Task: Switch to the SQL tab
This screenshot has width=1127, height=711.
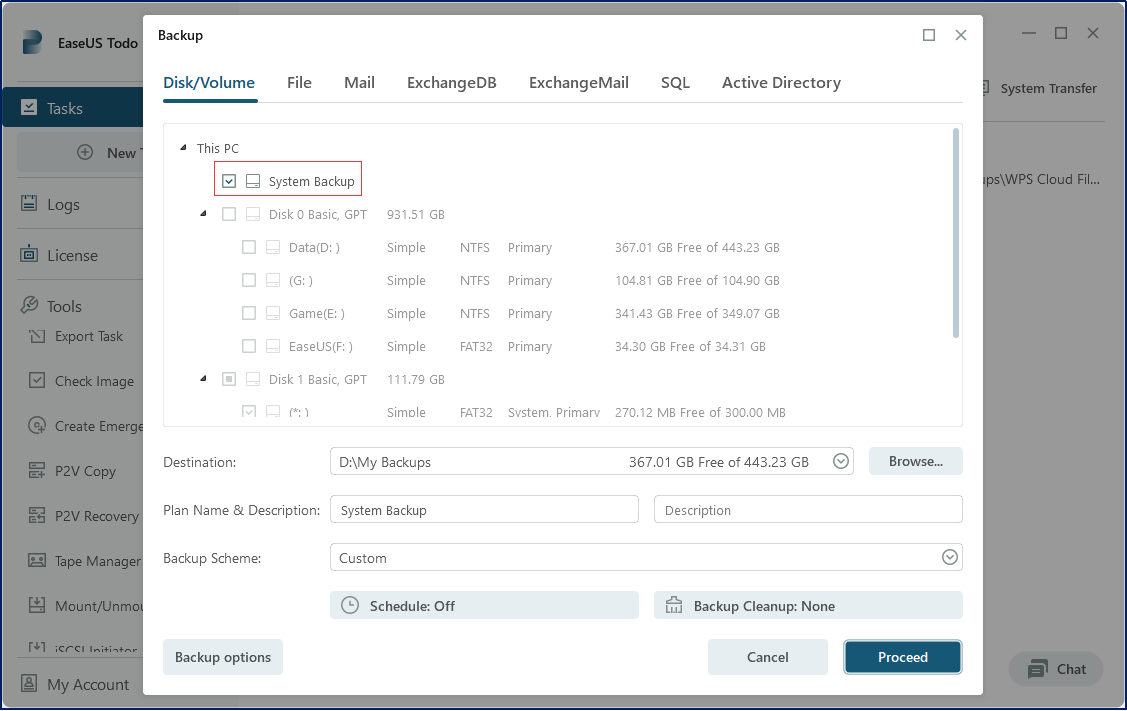Action: 675,83
